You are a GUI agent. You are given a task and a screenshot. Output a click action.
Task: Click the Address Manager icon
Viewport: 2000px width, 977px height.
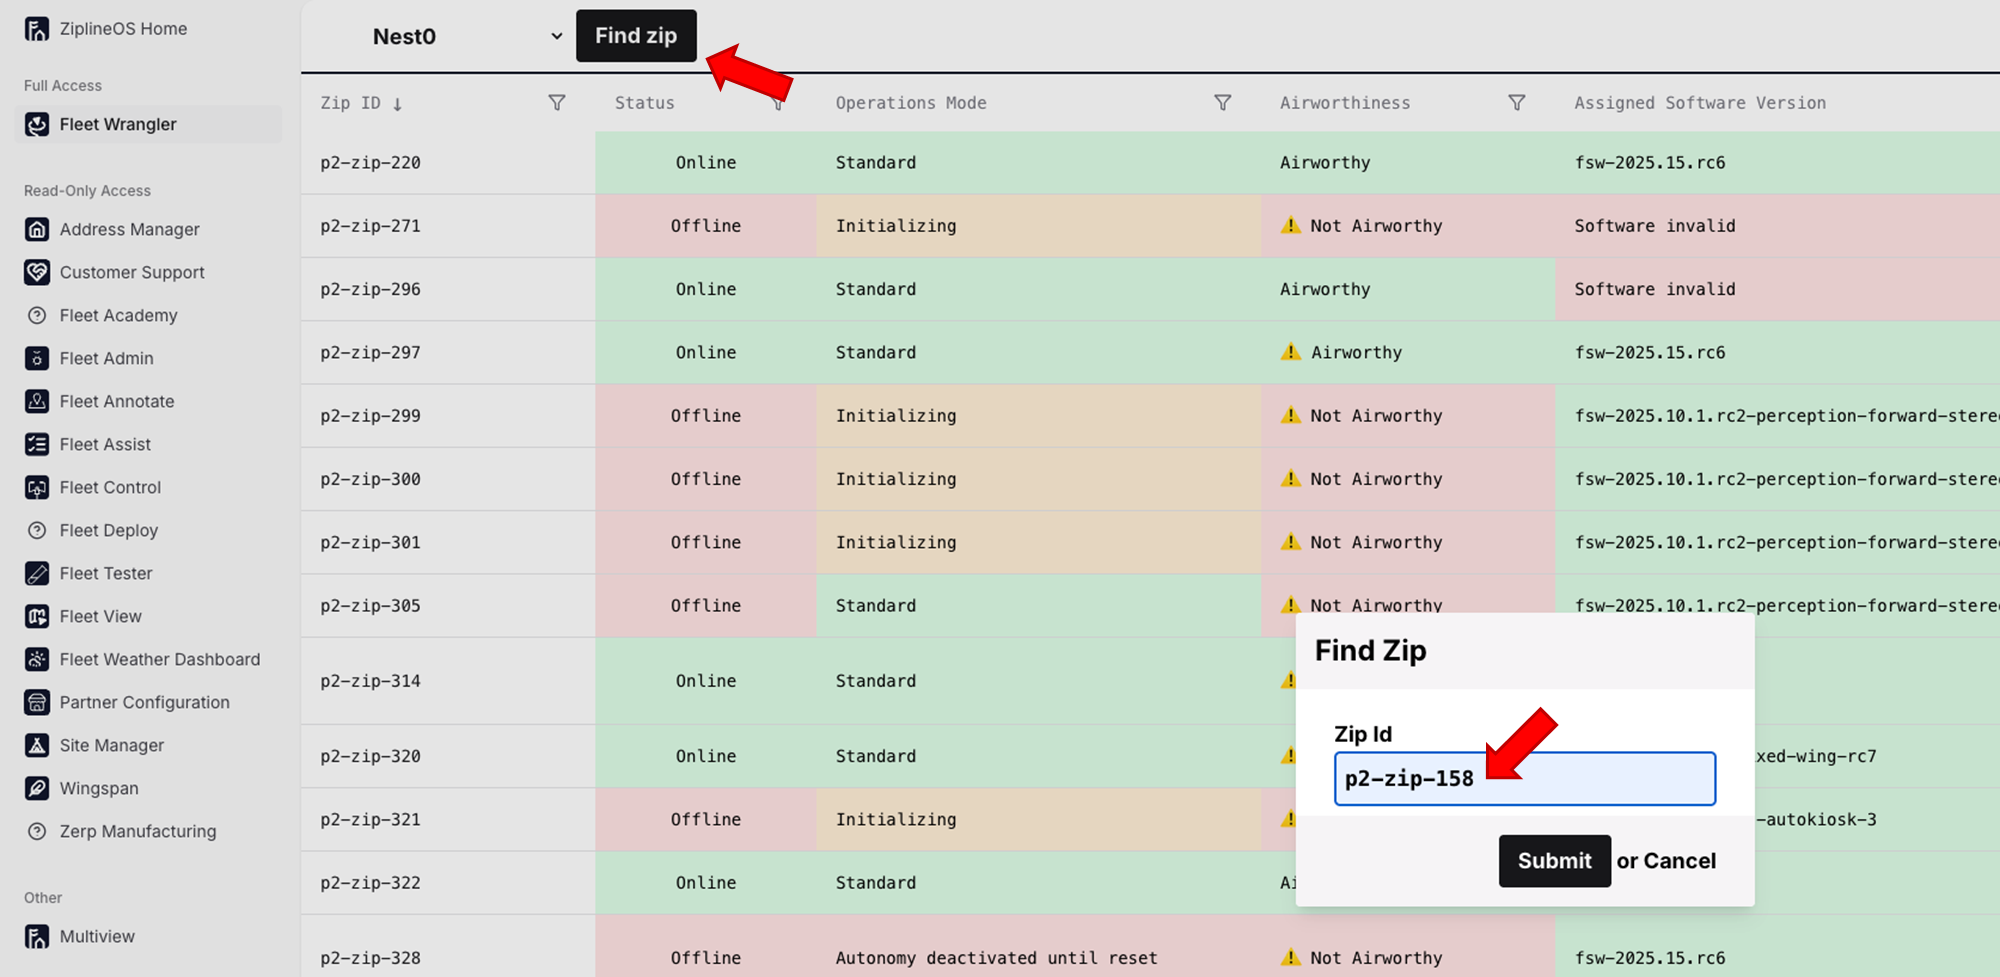pos(37,229)
